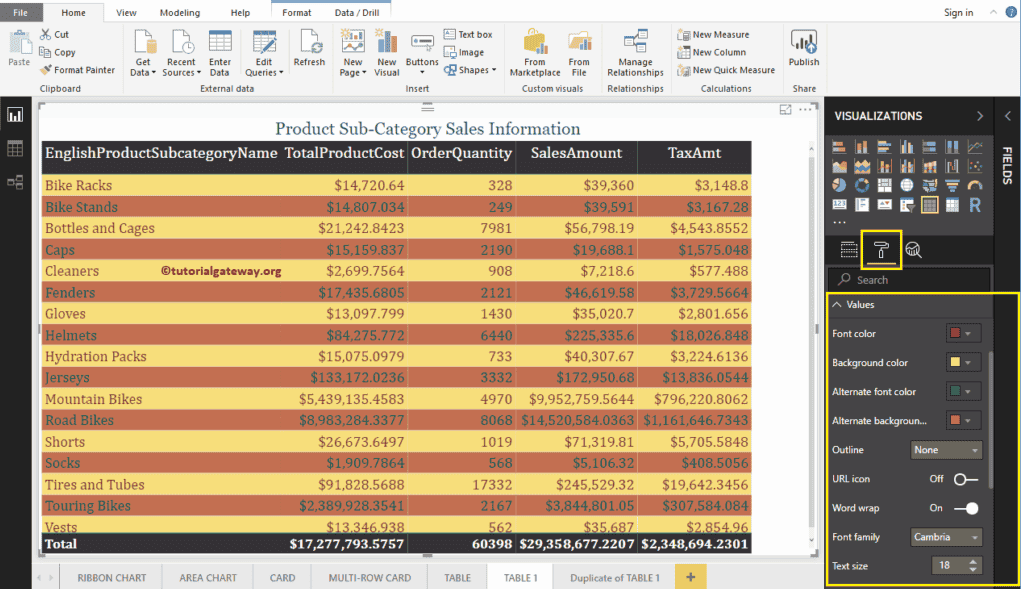Select the Matrix visualization icon
Screen dimensions: 1021x589
pos(952,204)
